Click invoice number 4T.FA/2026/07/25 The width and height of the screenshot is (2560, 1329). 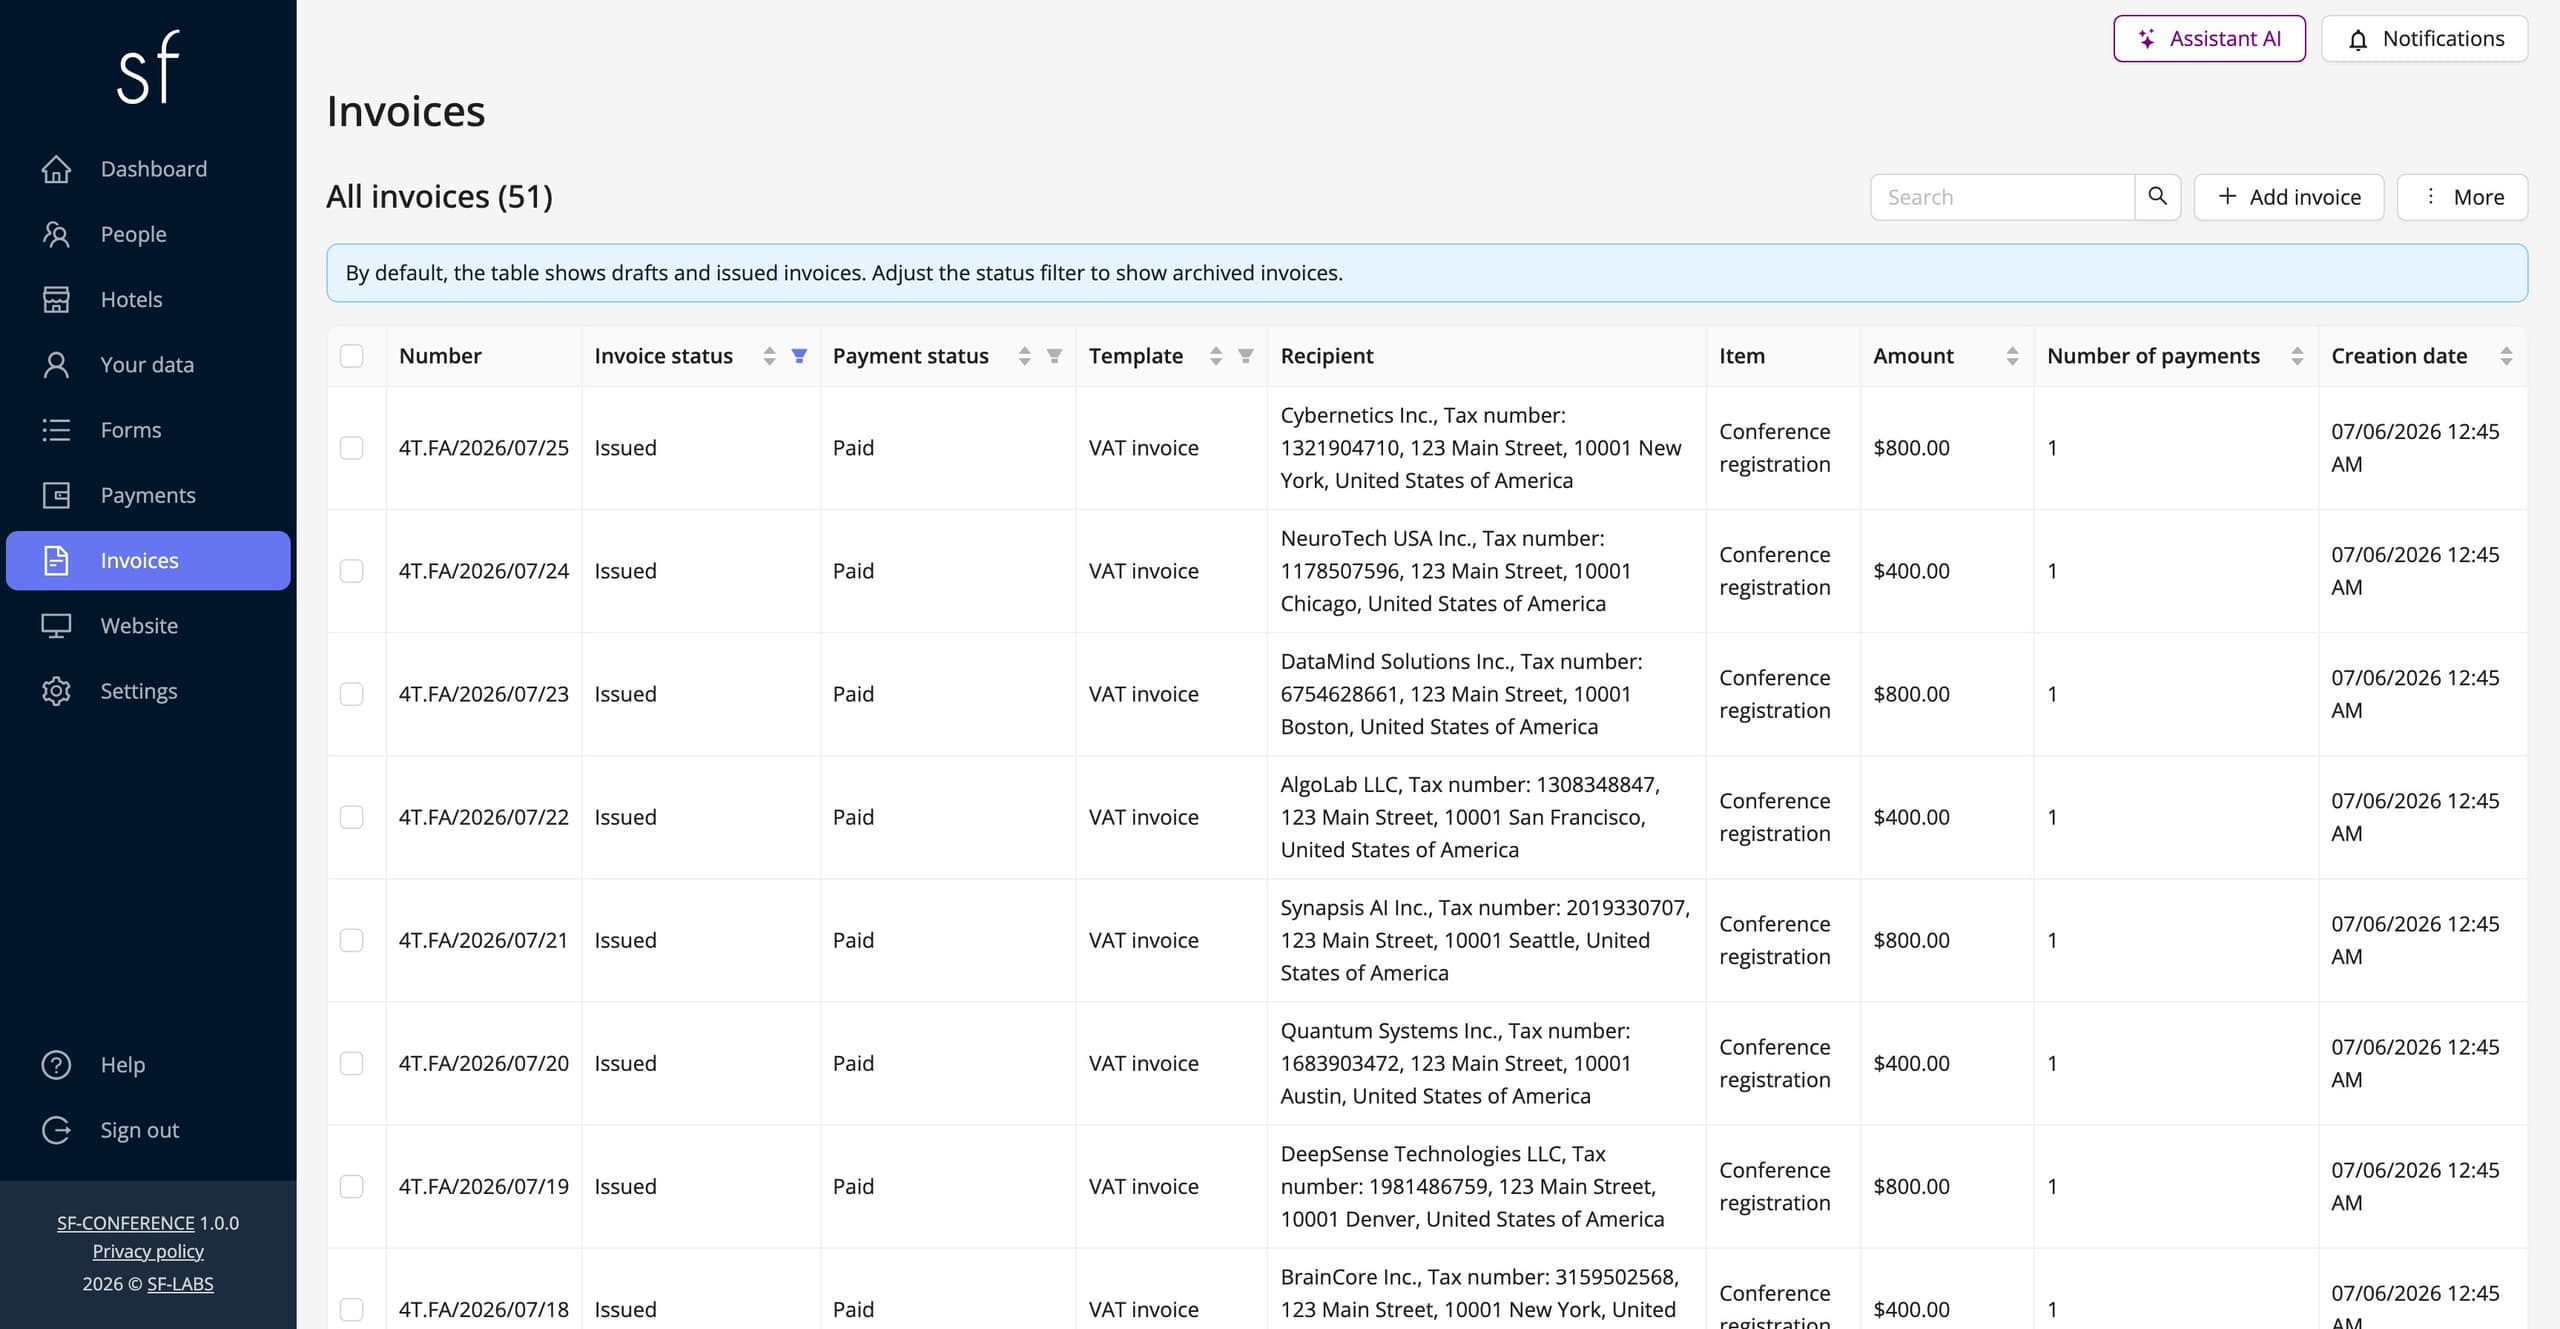pos(484,448)
